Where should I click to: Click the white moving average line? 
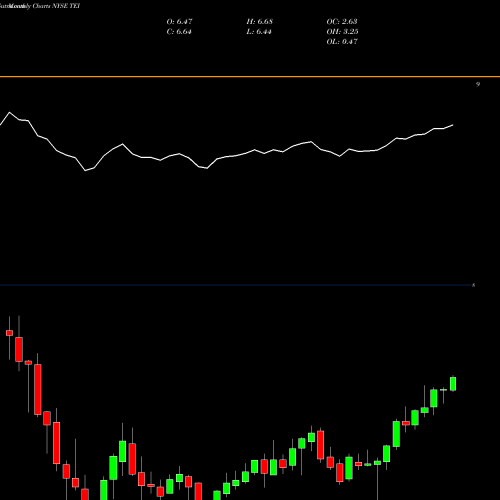click(x=227, y=157)
